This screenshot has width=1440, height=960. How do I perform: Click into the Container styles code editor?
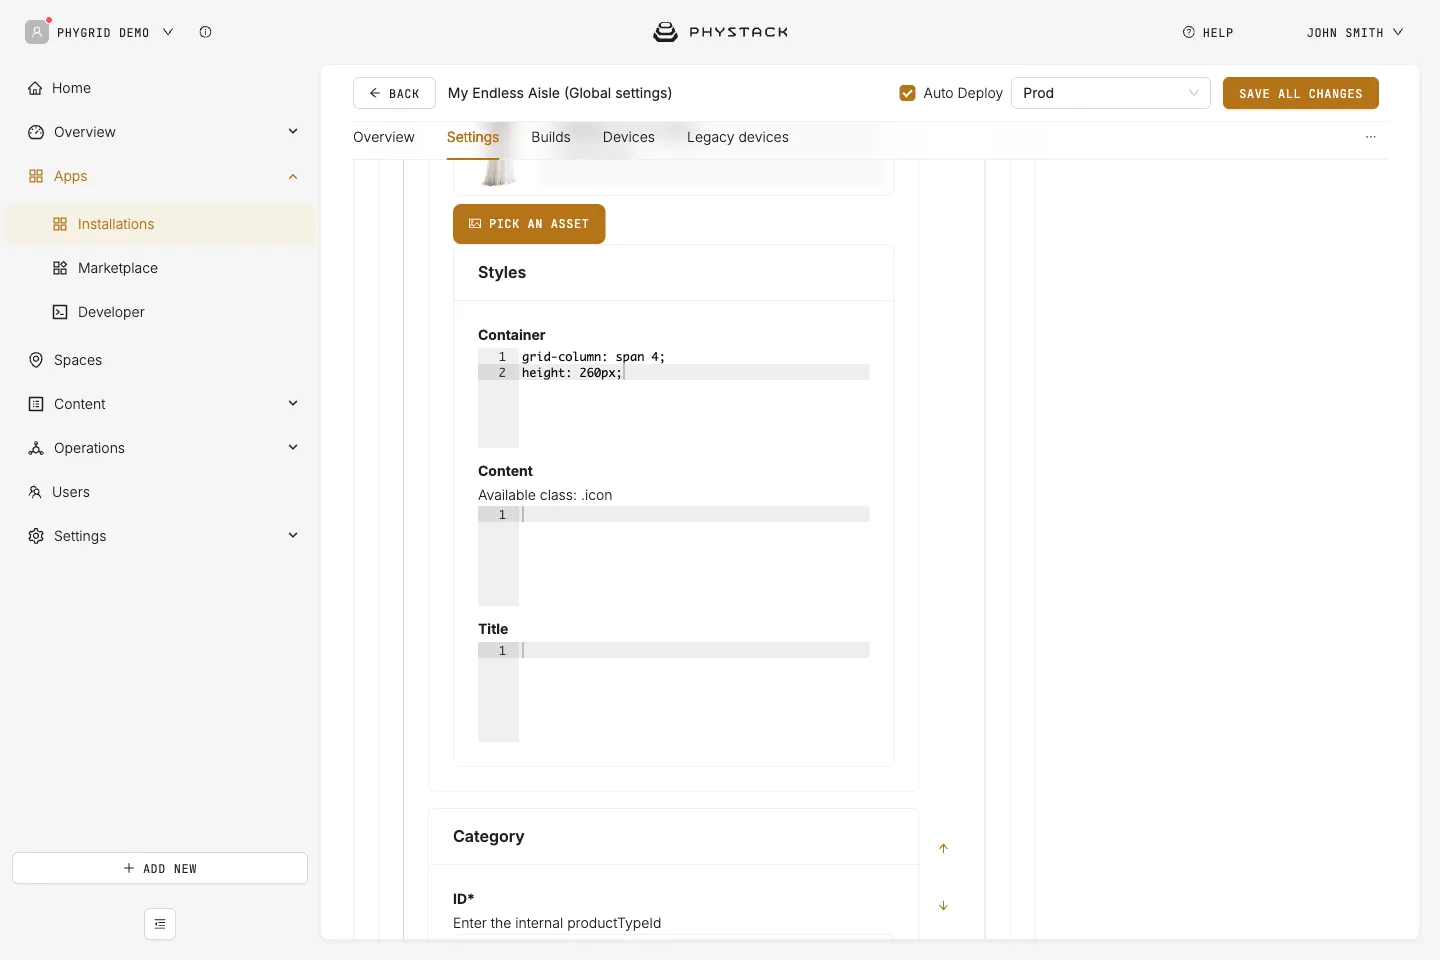click(674, 398)
